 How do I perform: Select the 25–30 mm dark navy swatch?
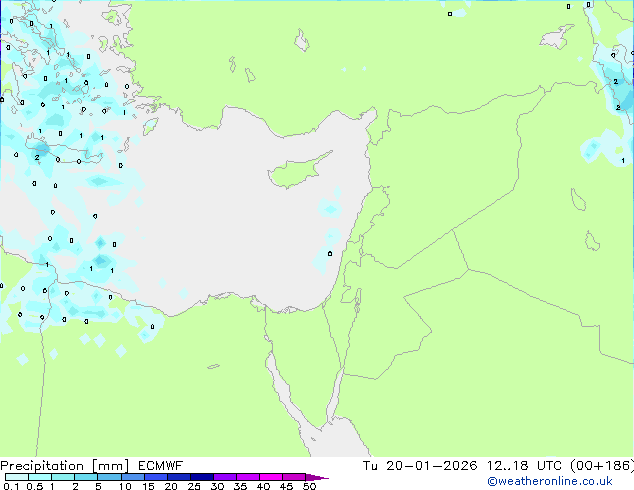pyautogui.click(x=202, y=477)
